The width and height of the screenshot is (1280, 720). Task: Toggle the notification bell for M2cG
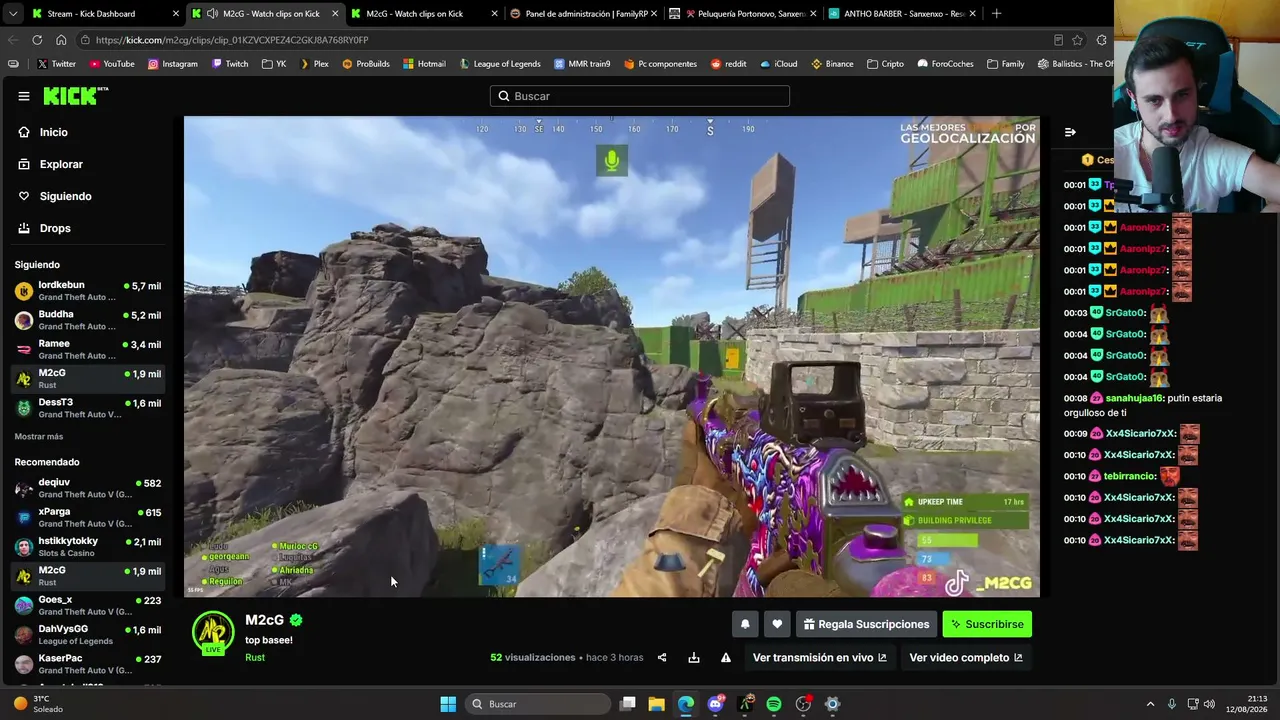(x=745, y=624)
